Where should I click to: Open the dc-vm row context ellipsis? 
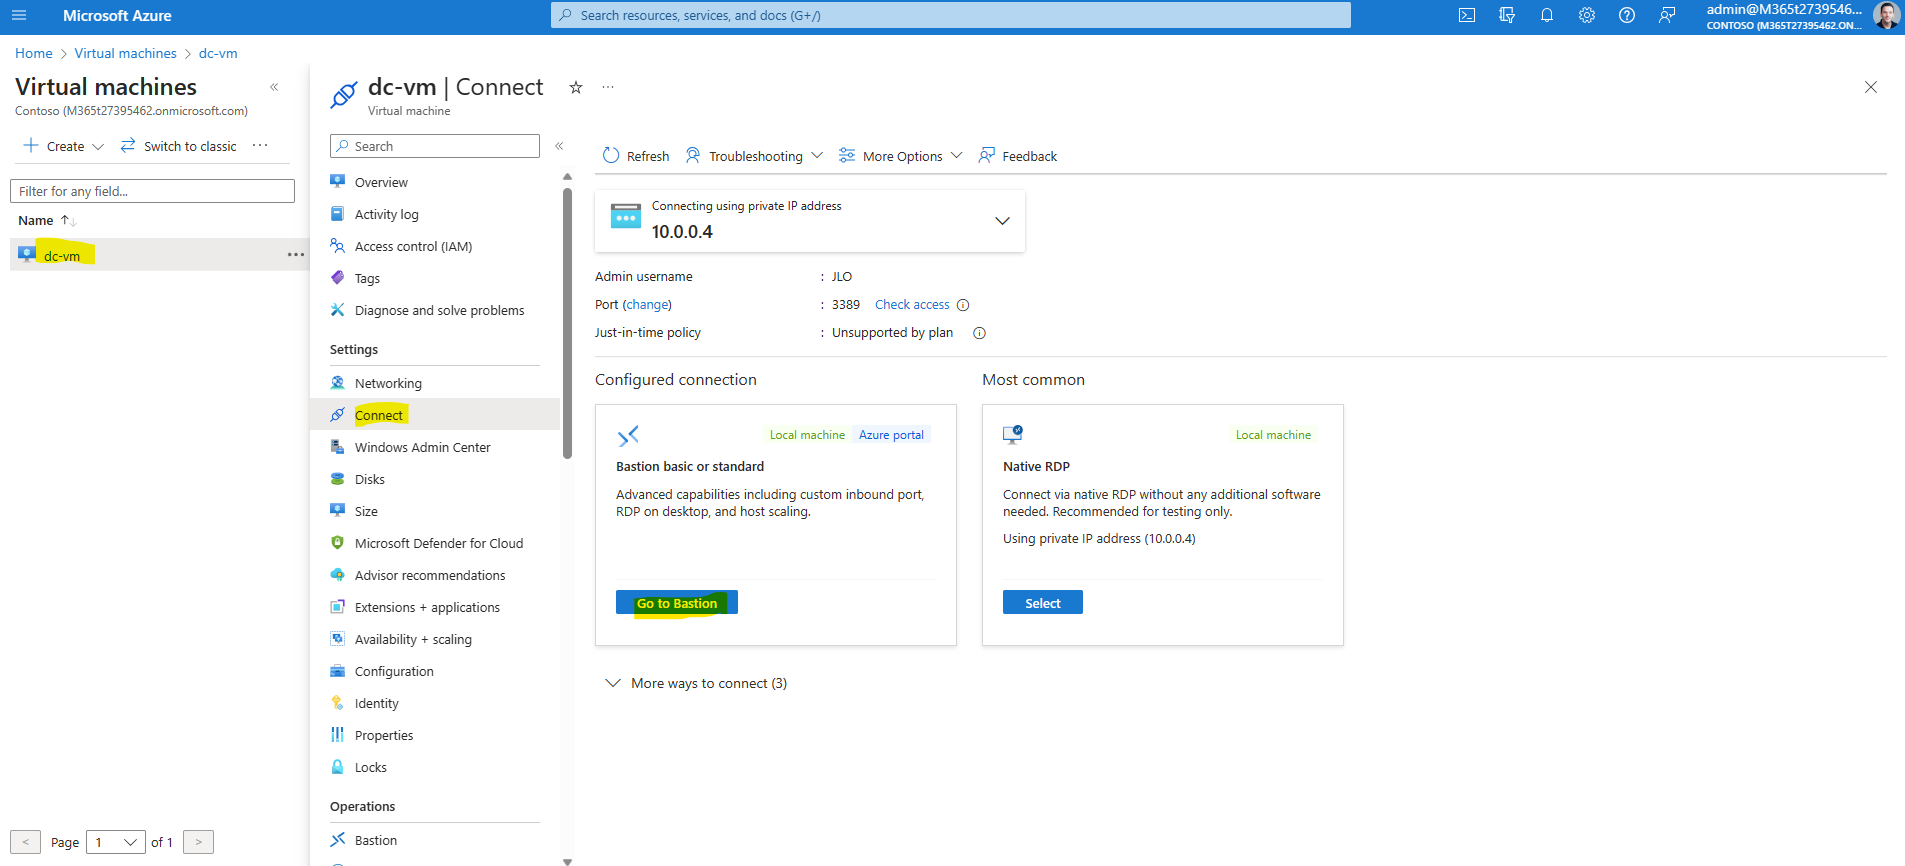point(296,255)
